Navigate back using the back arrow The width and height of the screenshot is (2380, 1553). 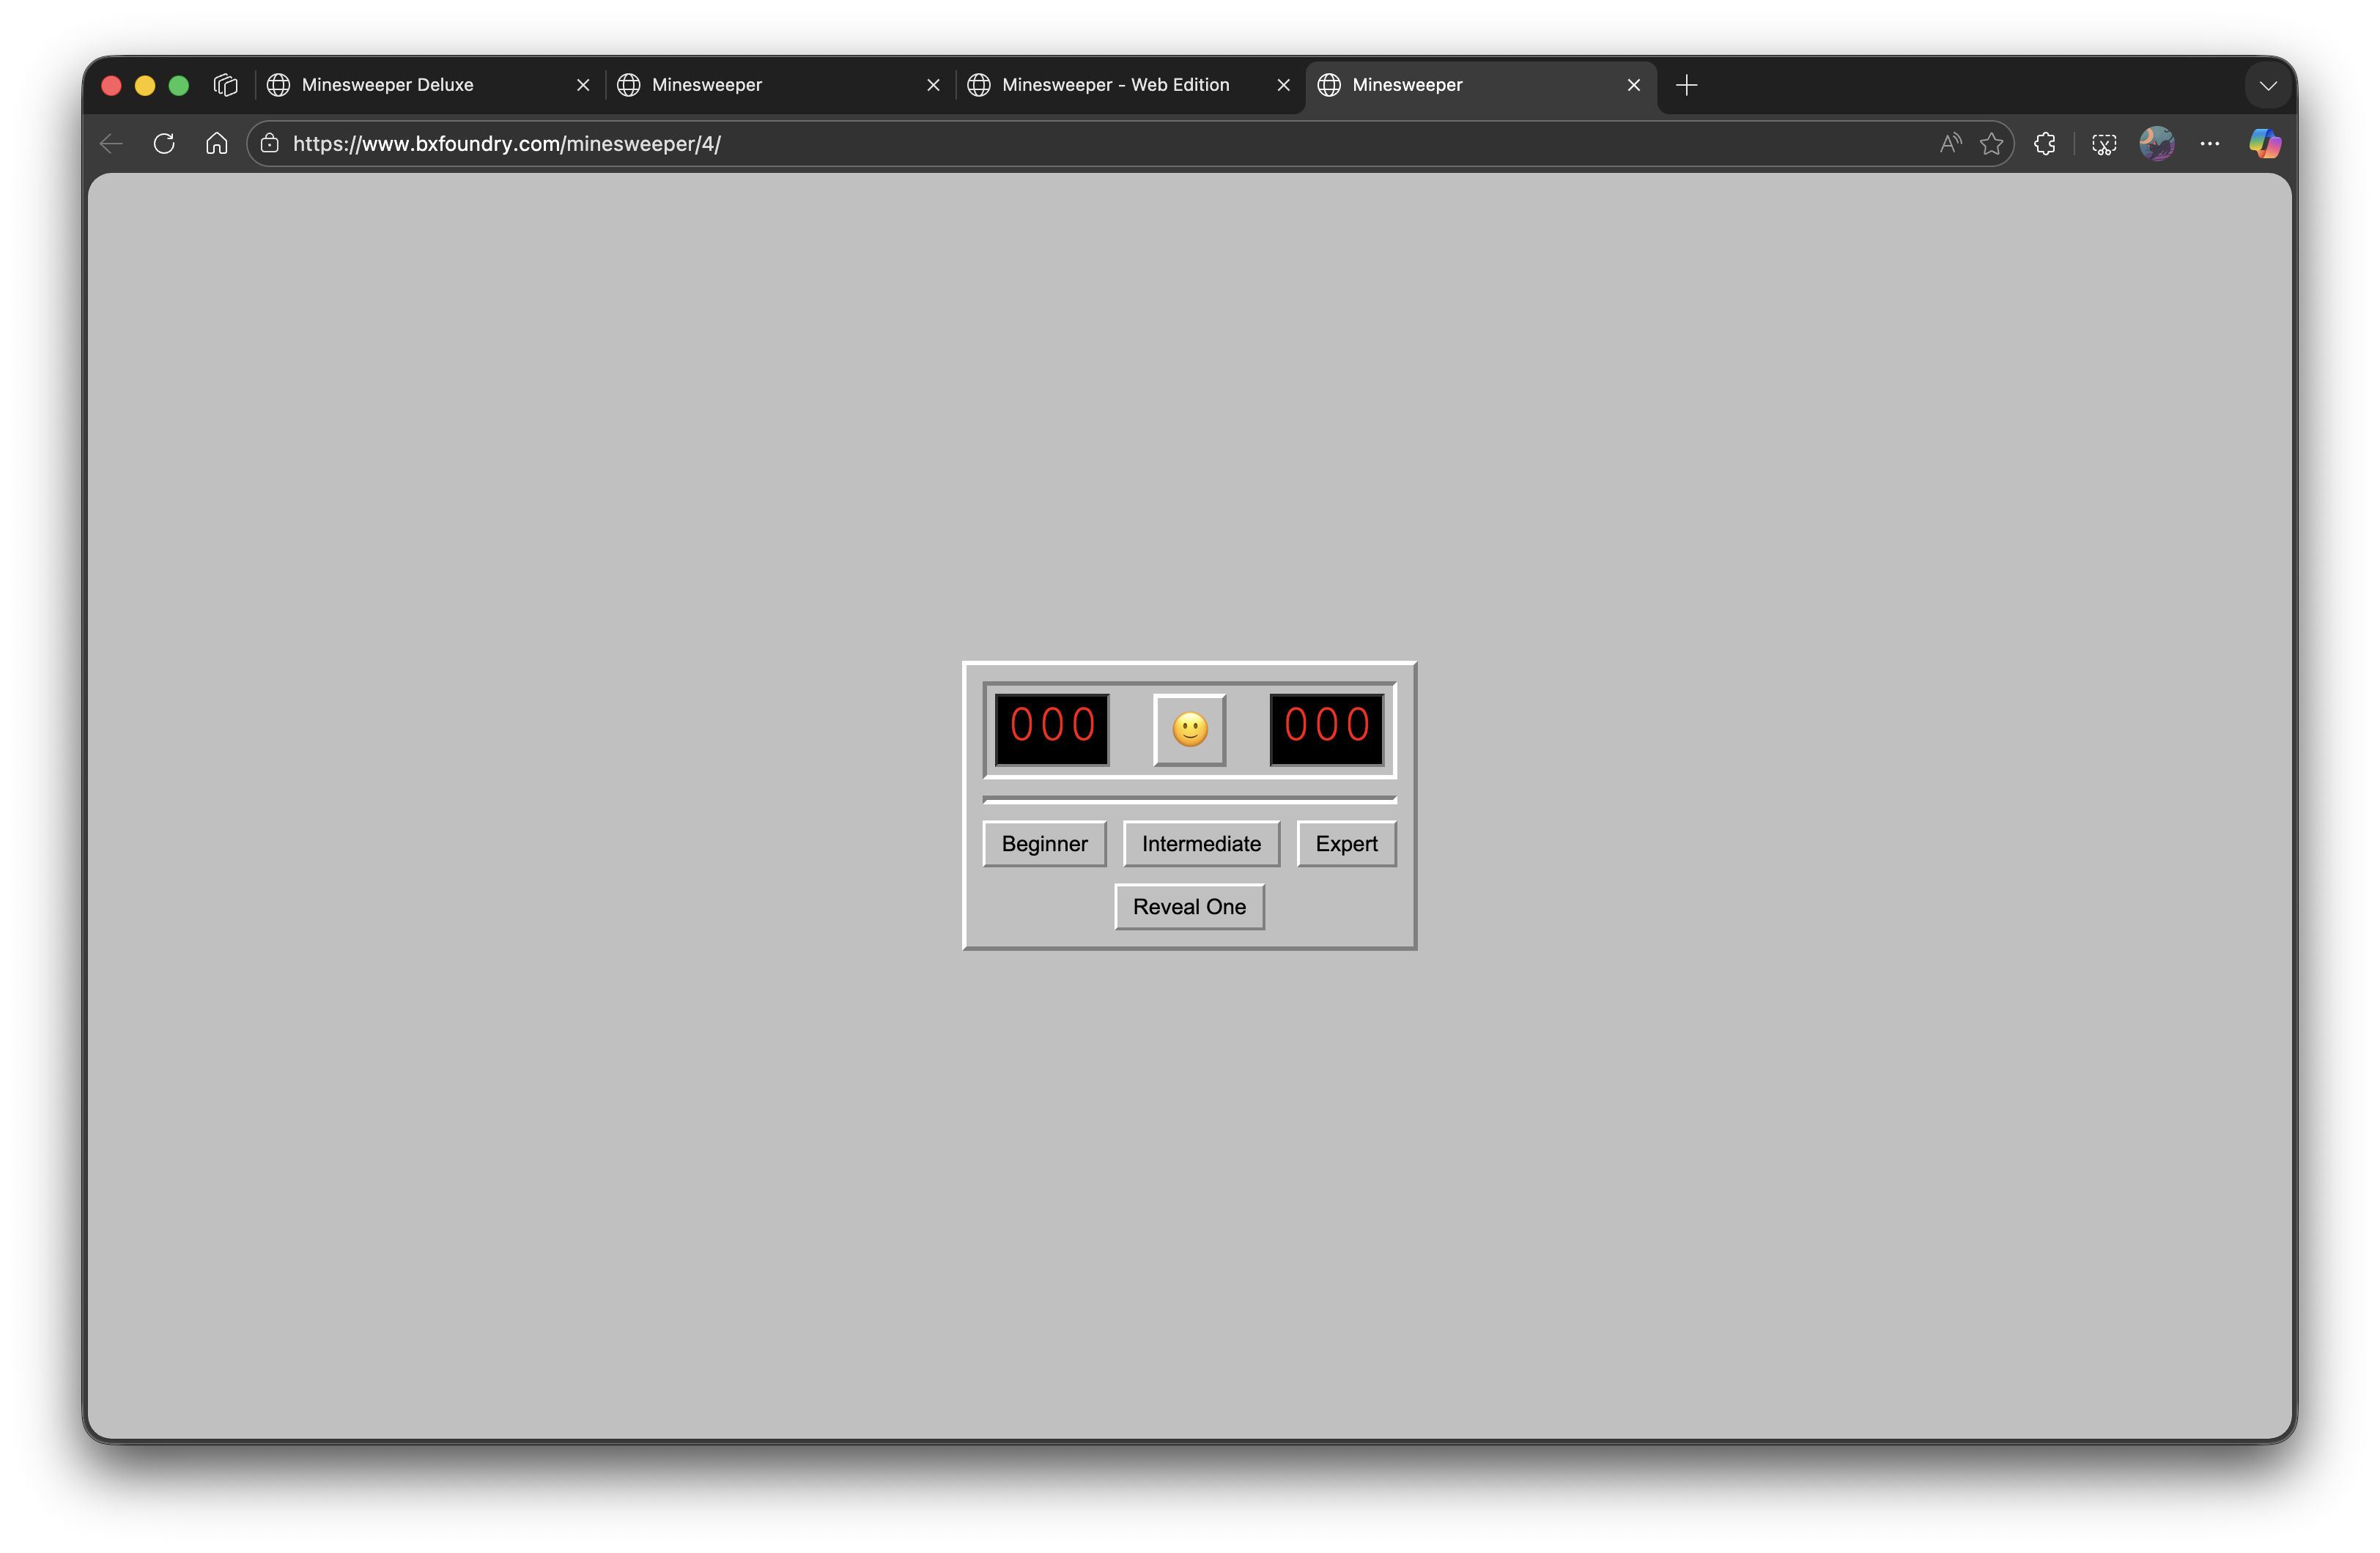[x=110, y=143]
